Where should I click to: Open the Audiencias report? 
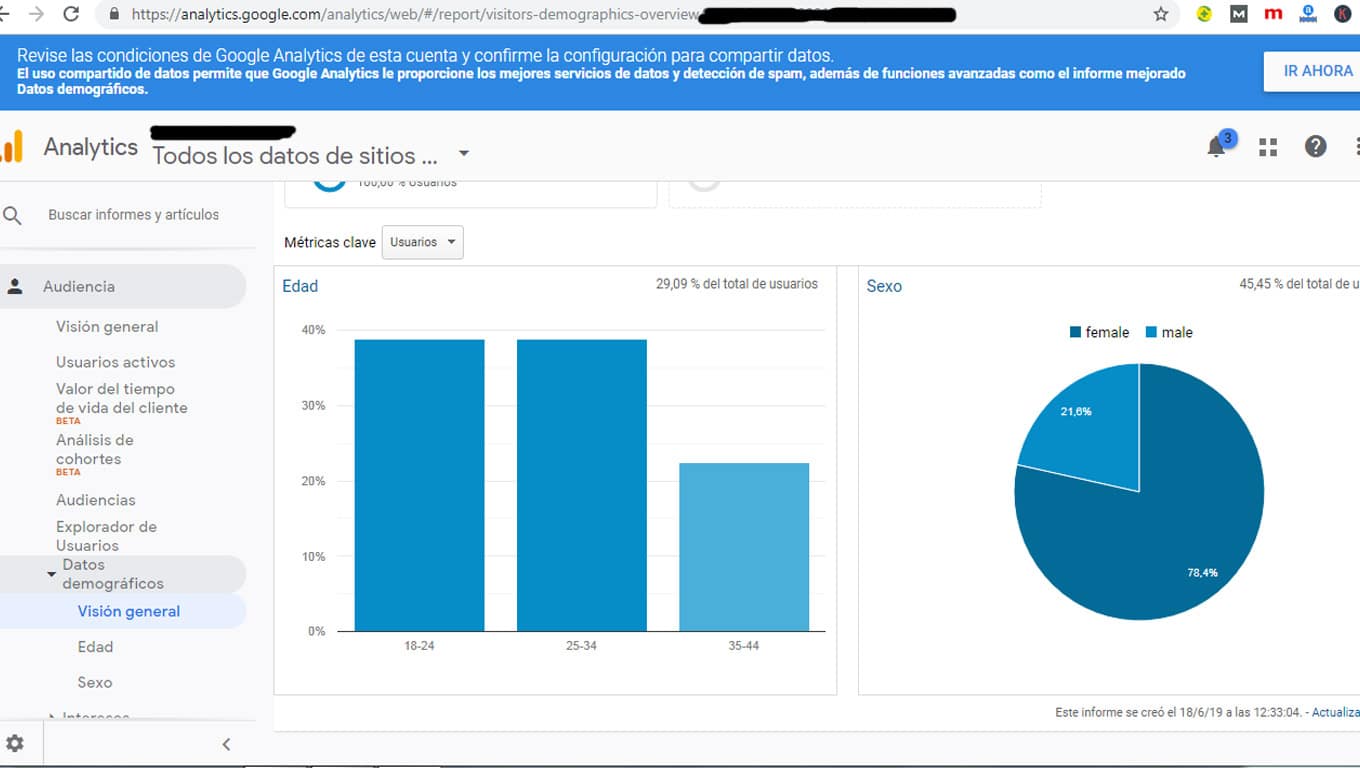point(95,500)
